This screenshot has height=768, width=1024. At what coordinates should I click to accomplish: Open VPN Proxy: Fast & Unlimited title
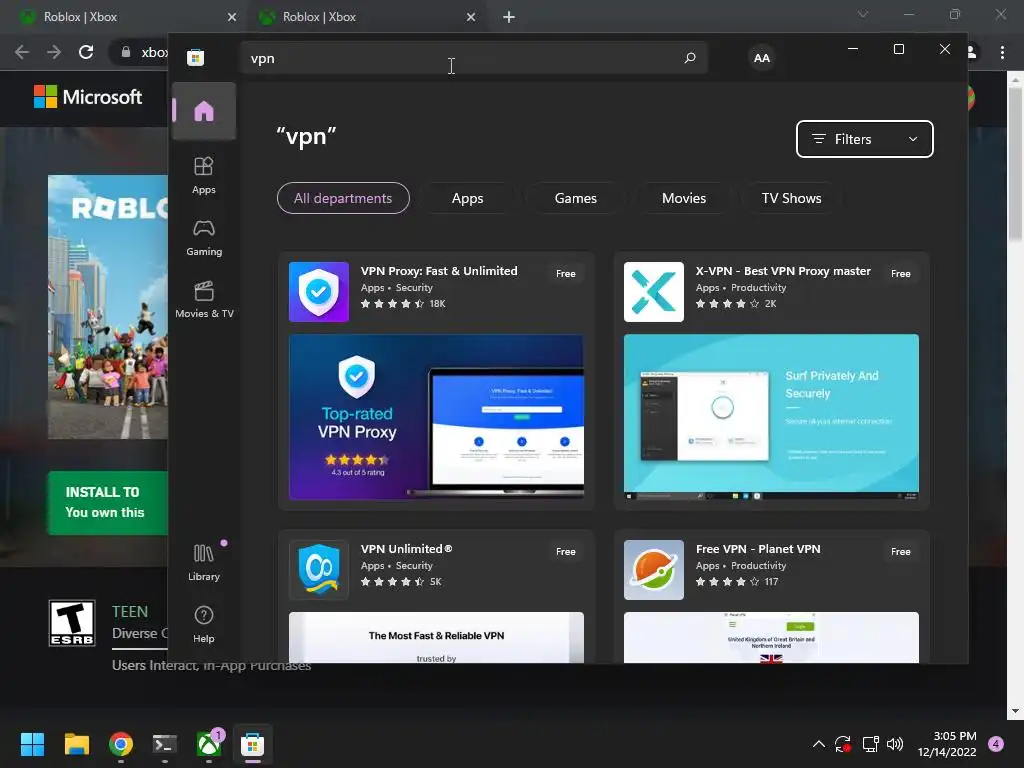439,271
